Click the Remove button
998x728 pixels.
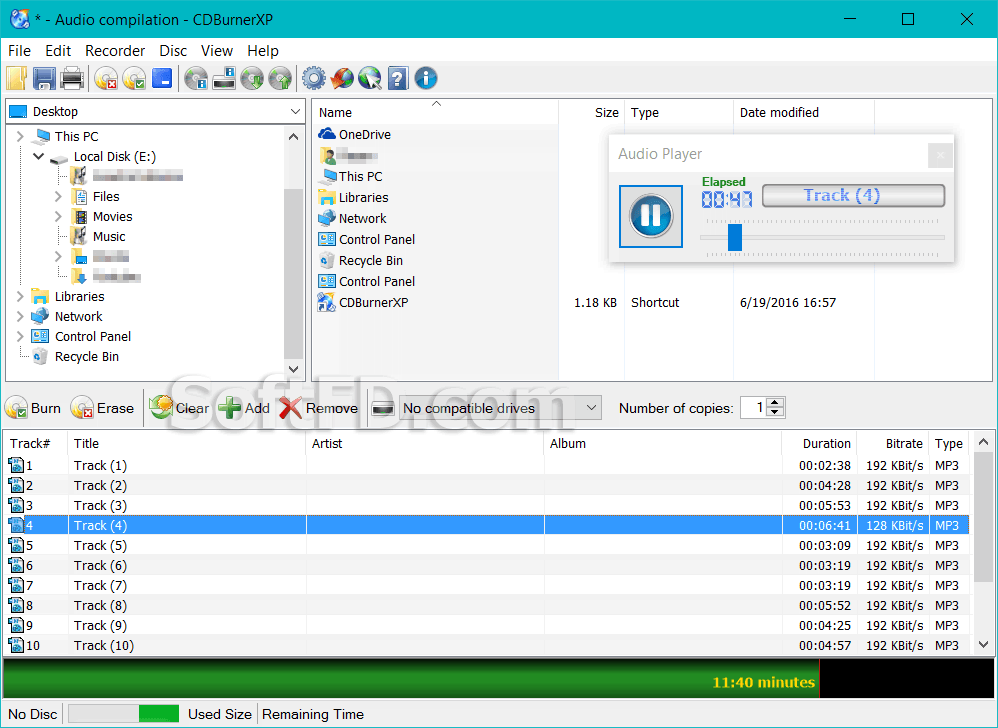(x=318, y=408)
